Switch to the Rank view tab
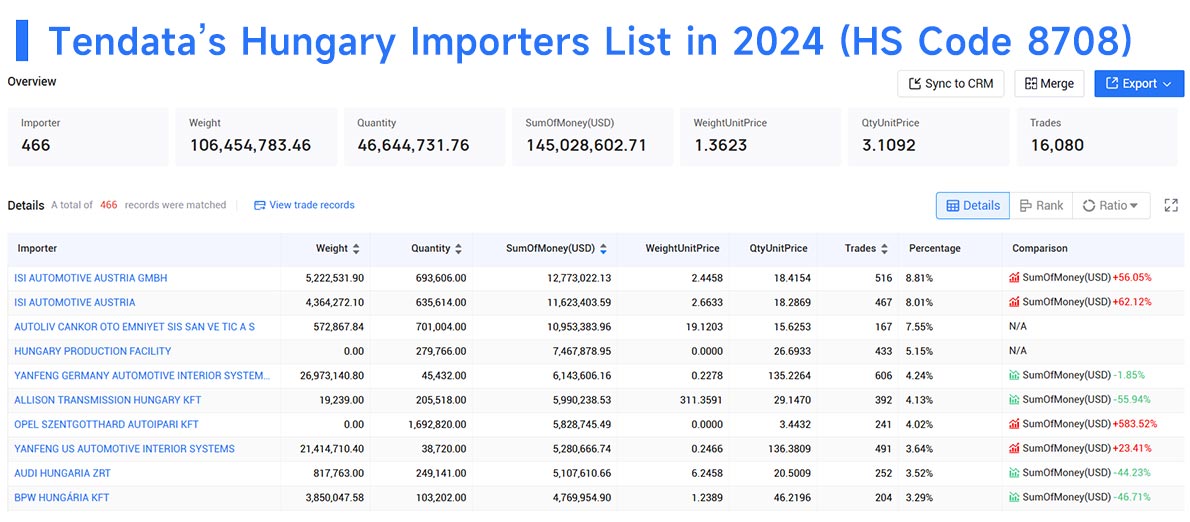 [x=1041, y=206]
